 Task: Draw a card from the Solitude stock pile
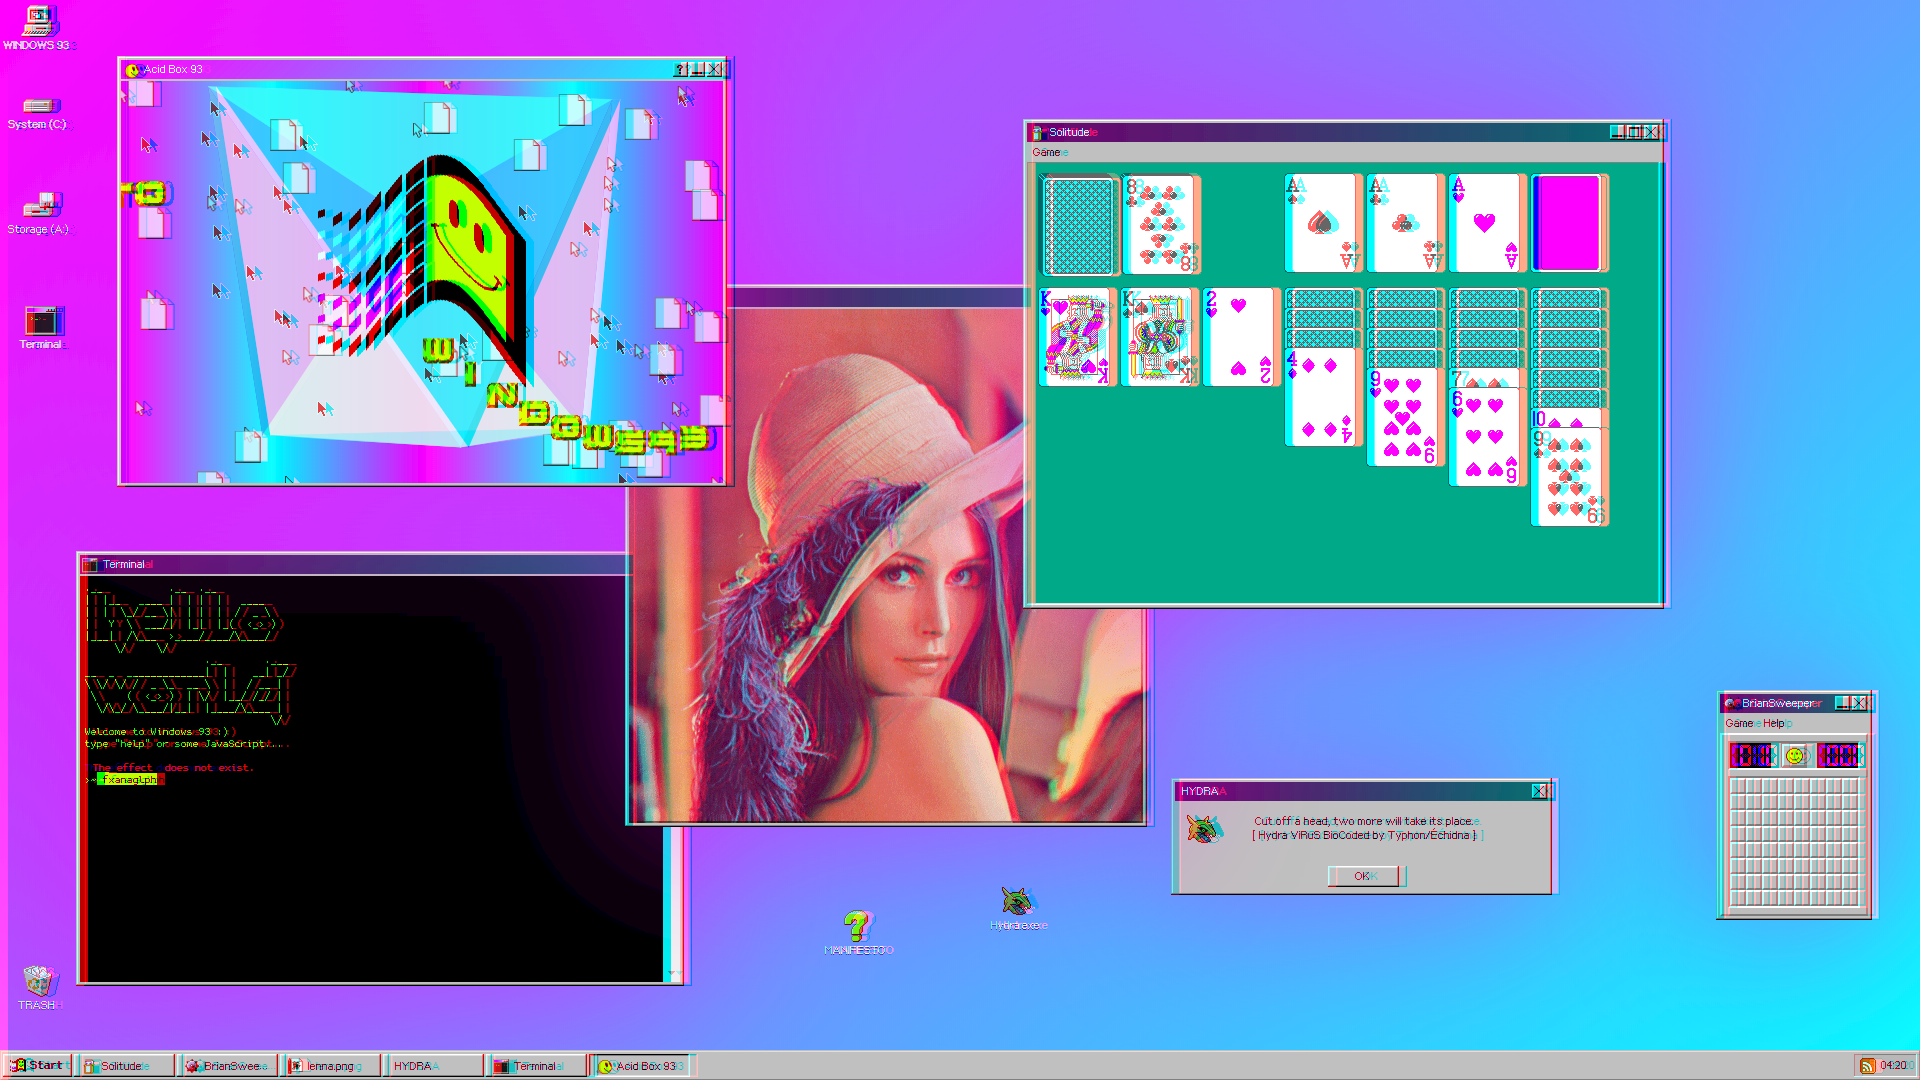1079,223
